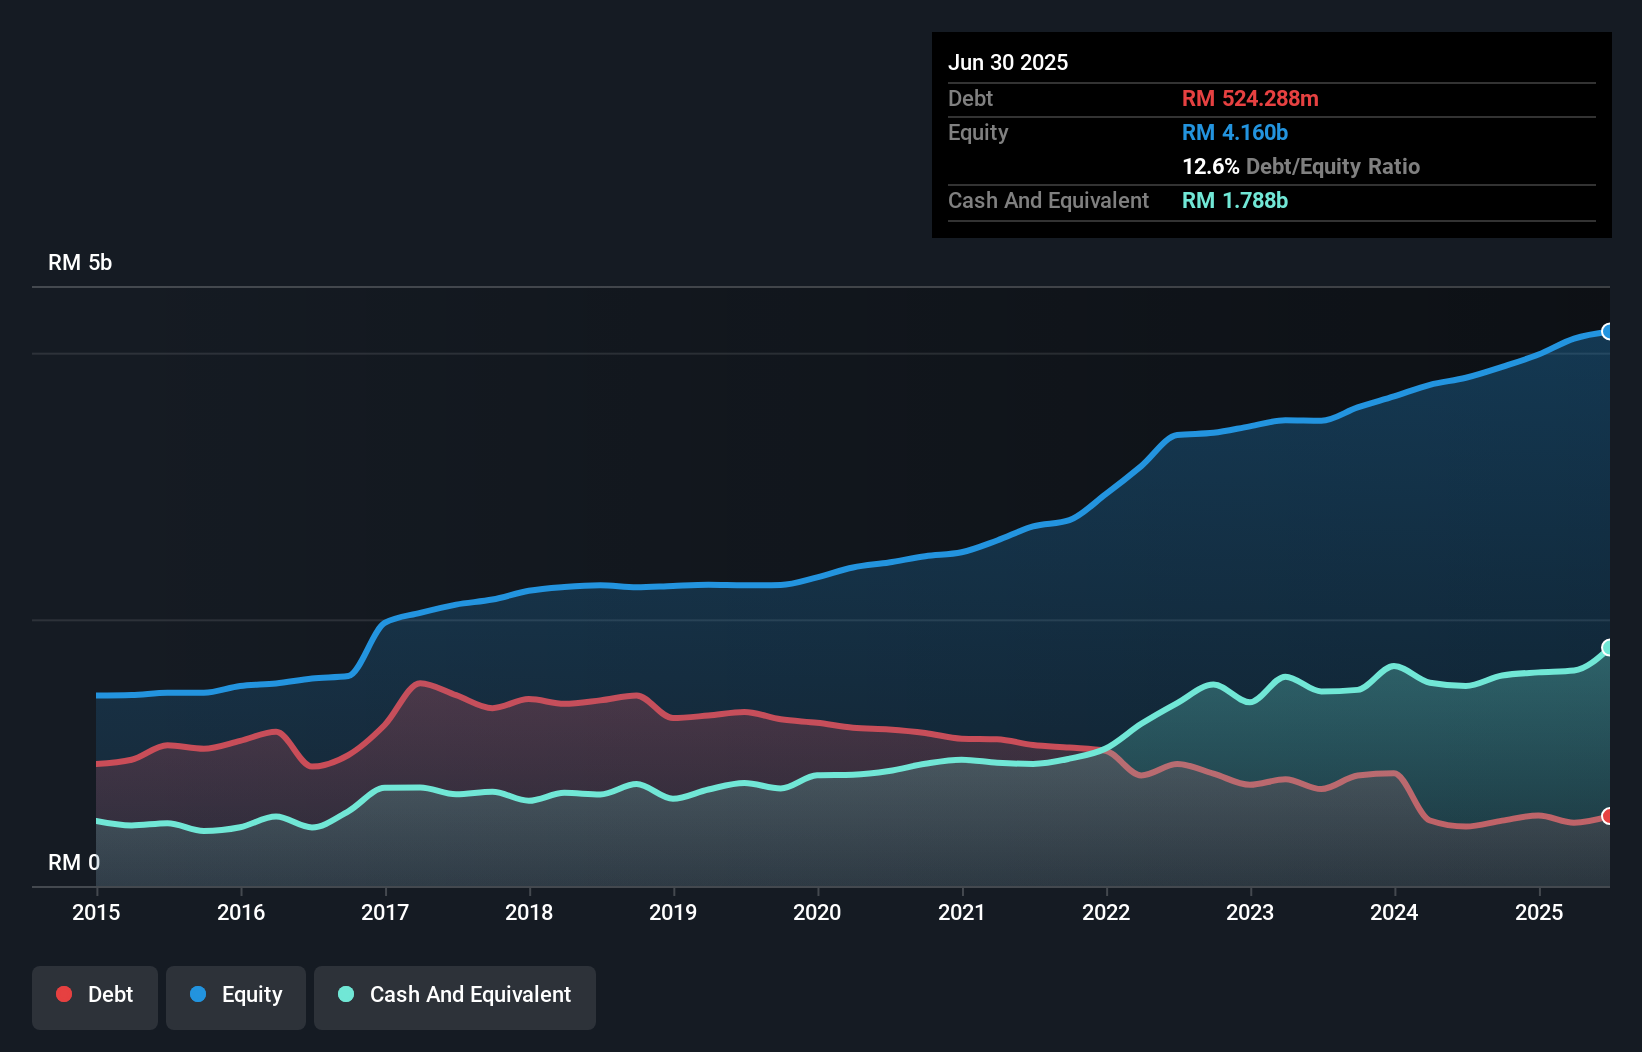This screenshot has width=1642, height=1052.
Task: Toggle the Equity series legend button
Action: (x=236, y=997)
